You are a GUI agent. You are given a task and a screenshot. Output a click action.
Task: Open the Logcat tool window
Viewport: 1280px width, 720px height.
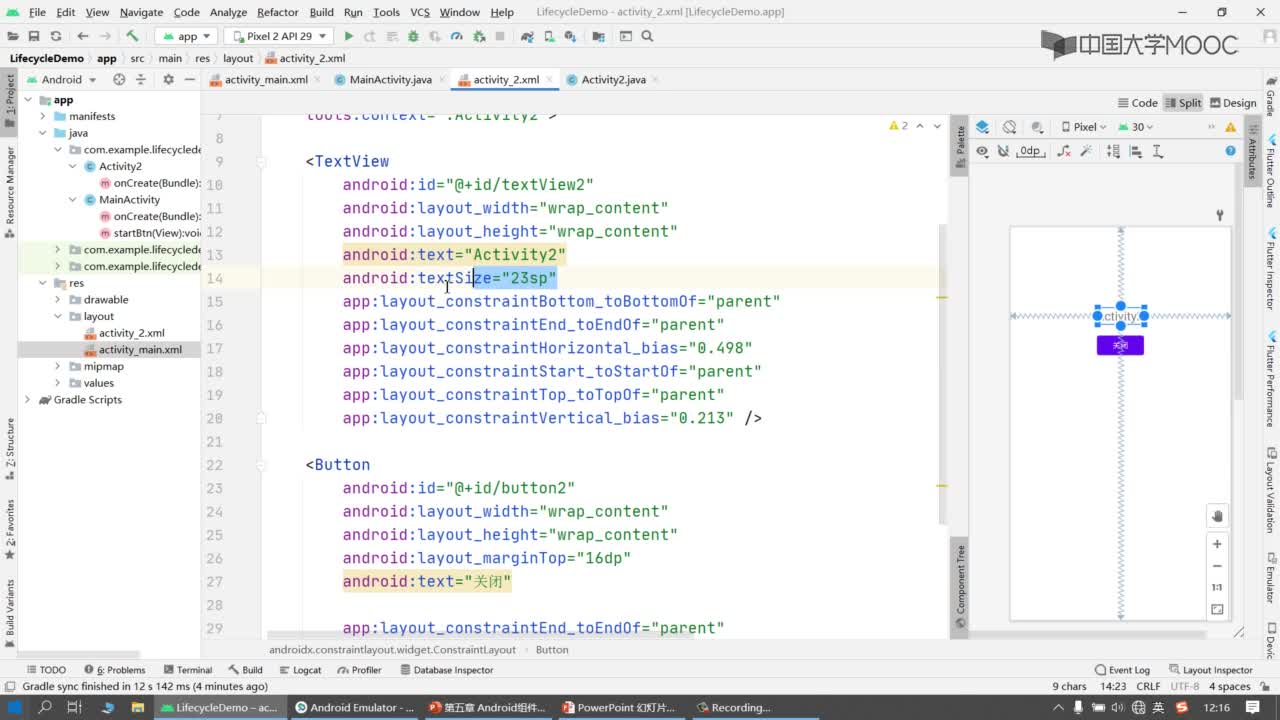(299, 670)
